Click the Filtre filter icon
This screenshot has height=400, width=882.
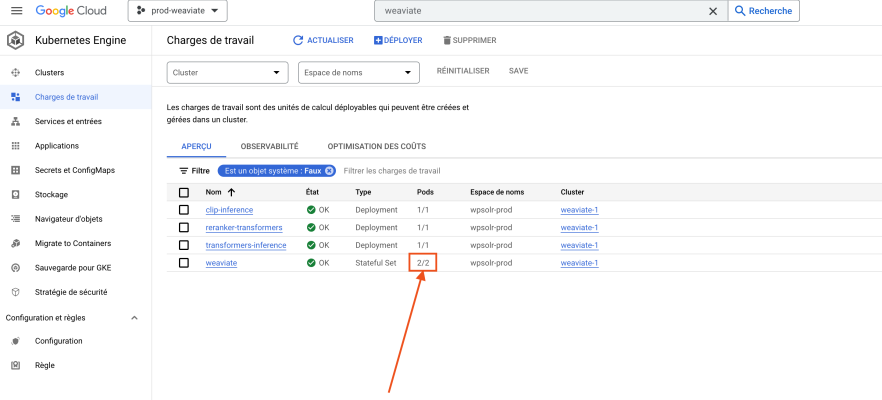[x=183, y=171]
